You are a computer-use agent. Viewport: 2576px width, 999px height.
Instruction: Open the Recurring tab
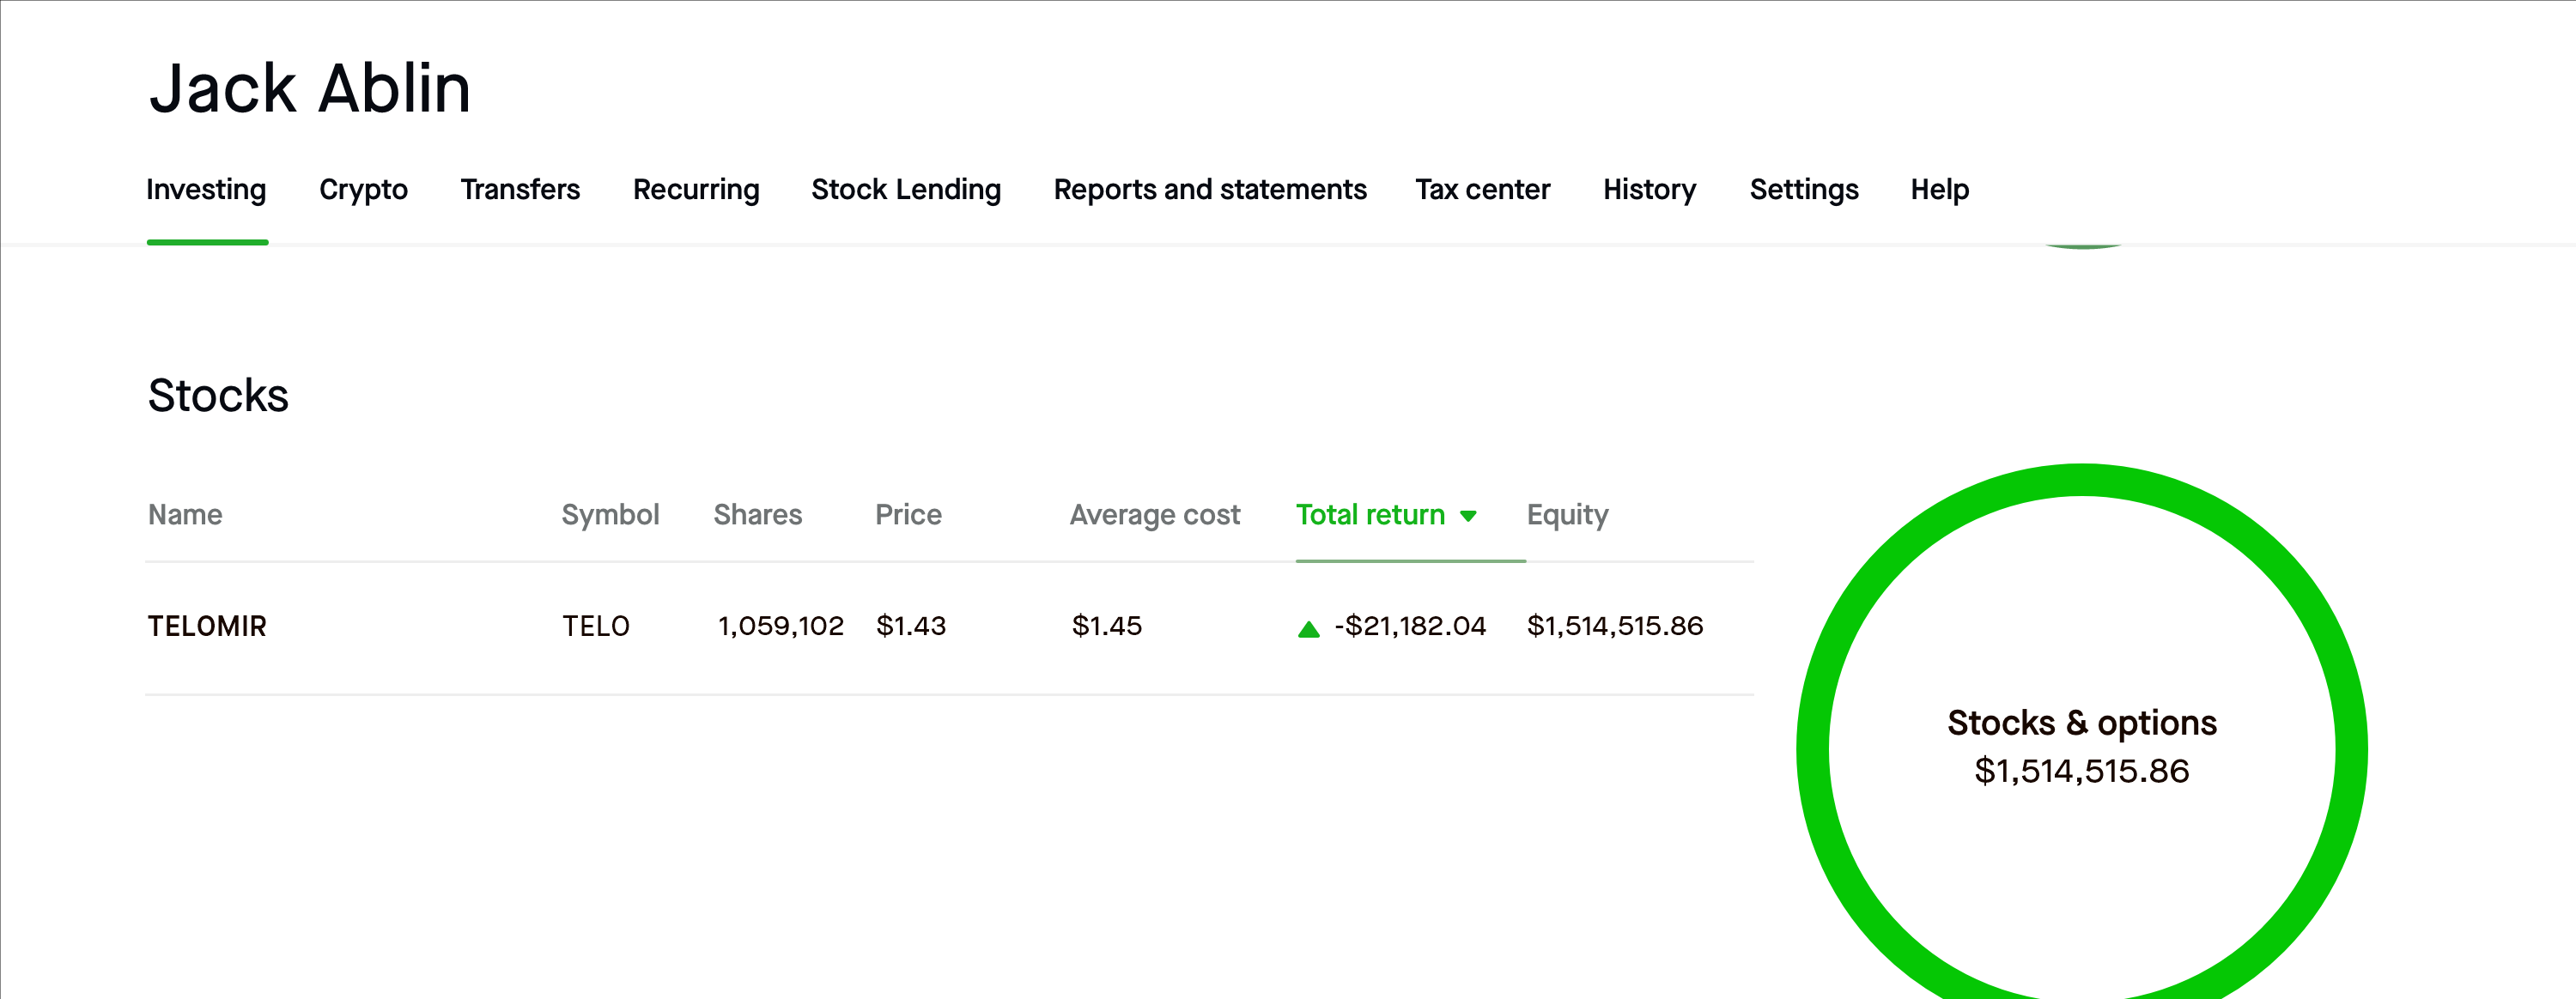pos(696,190)
